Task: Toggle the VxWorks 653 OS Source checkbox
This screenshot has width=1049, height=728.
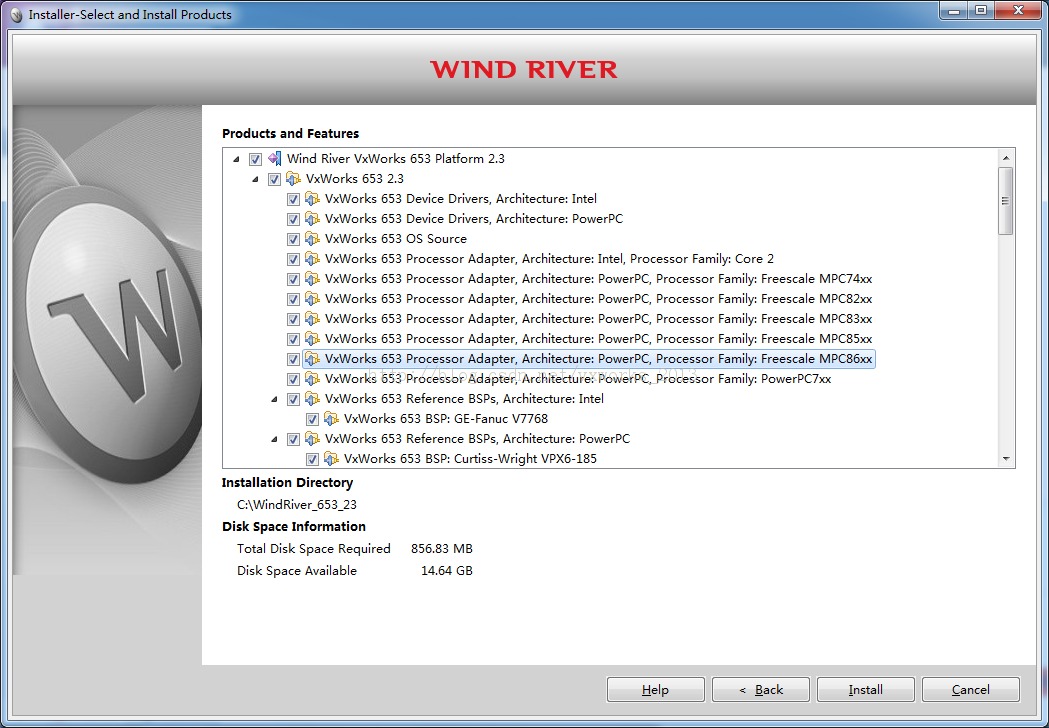Action: [x=293, y=240]
